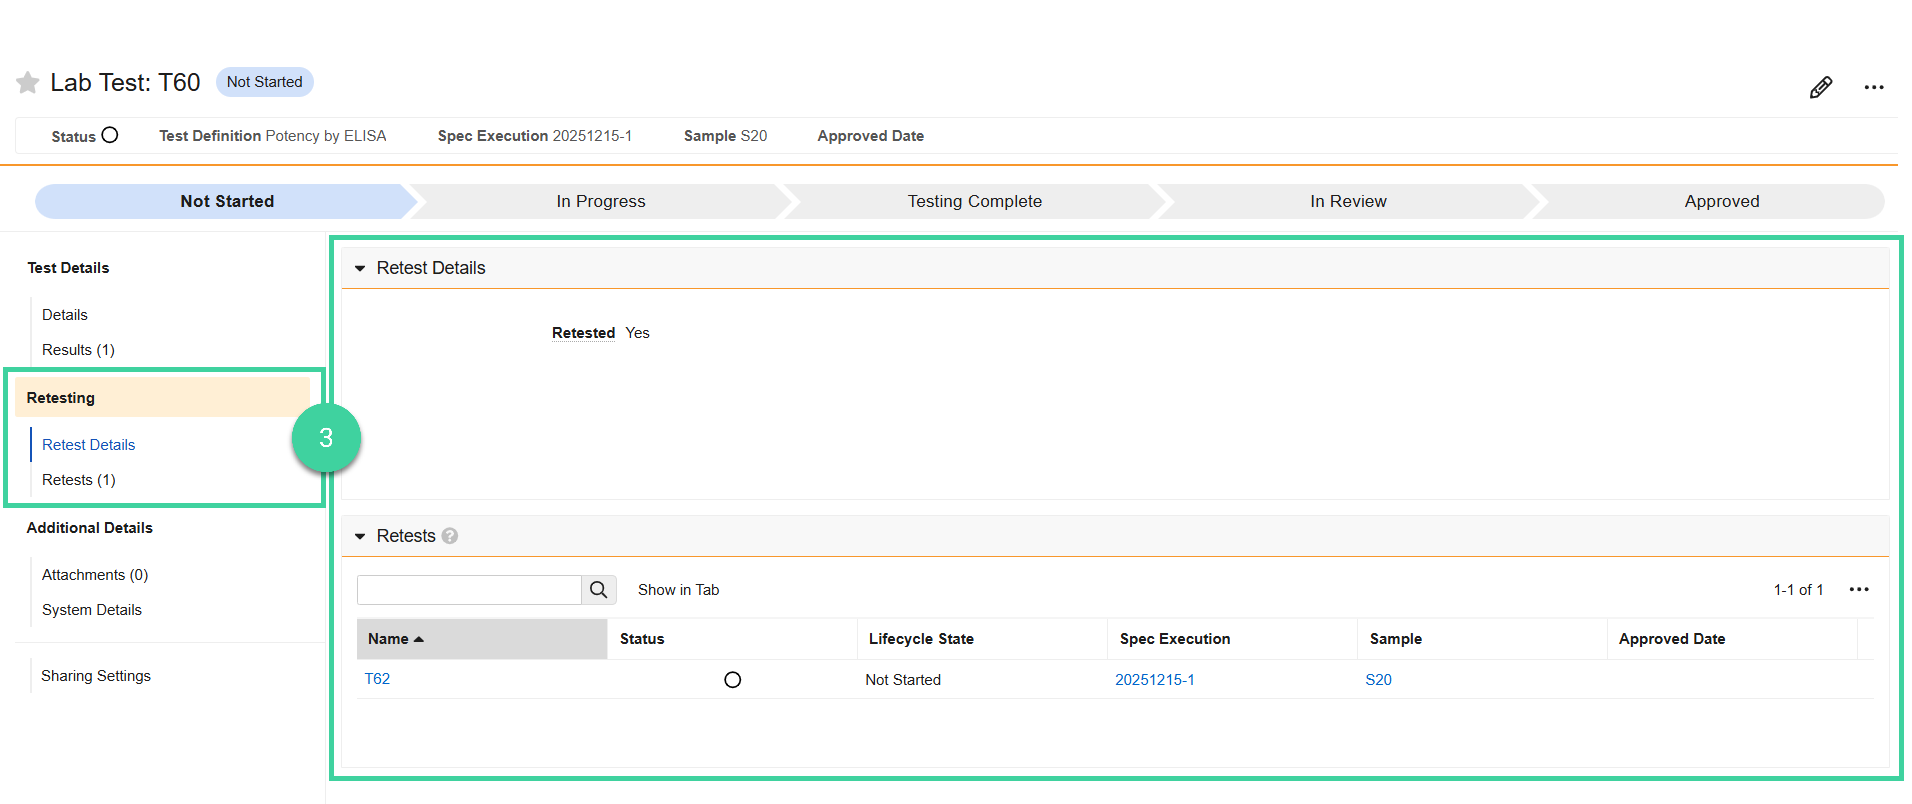Viewport: 1912px width, 804px height.
Task: Open the T62 retest record link
Action: [377, 679]
